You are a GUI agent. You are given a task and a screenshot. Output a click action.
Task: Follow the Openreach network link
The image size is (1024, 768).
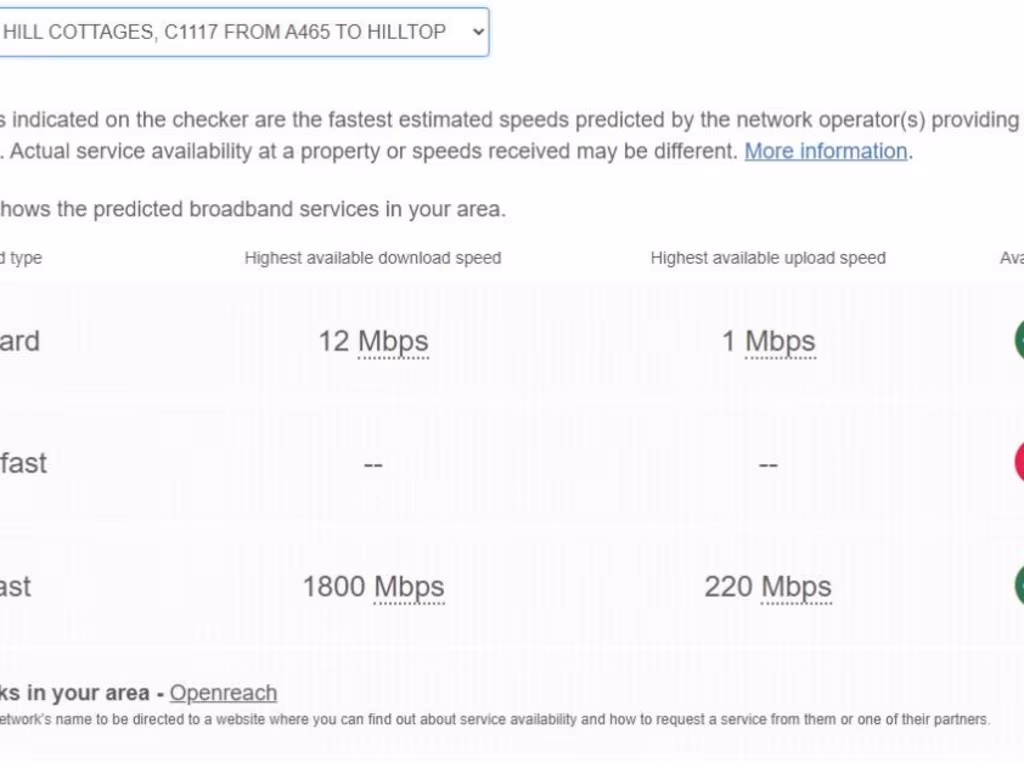(x=223, y=693)
